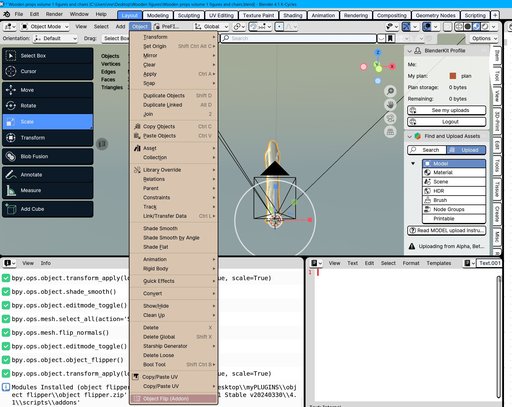Click the viewport zoom magnifier icon
The height and width of the screenshot is (407, 512).
pyautogui.click(x=390, y=91)
